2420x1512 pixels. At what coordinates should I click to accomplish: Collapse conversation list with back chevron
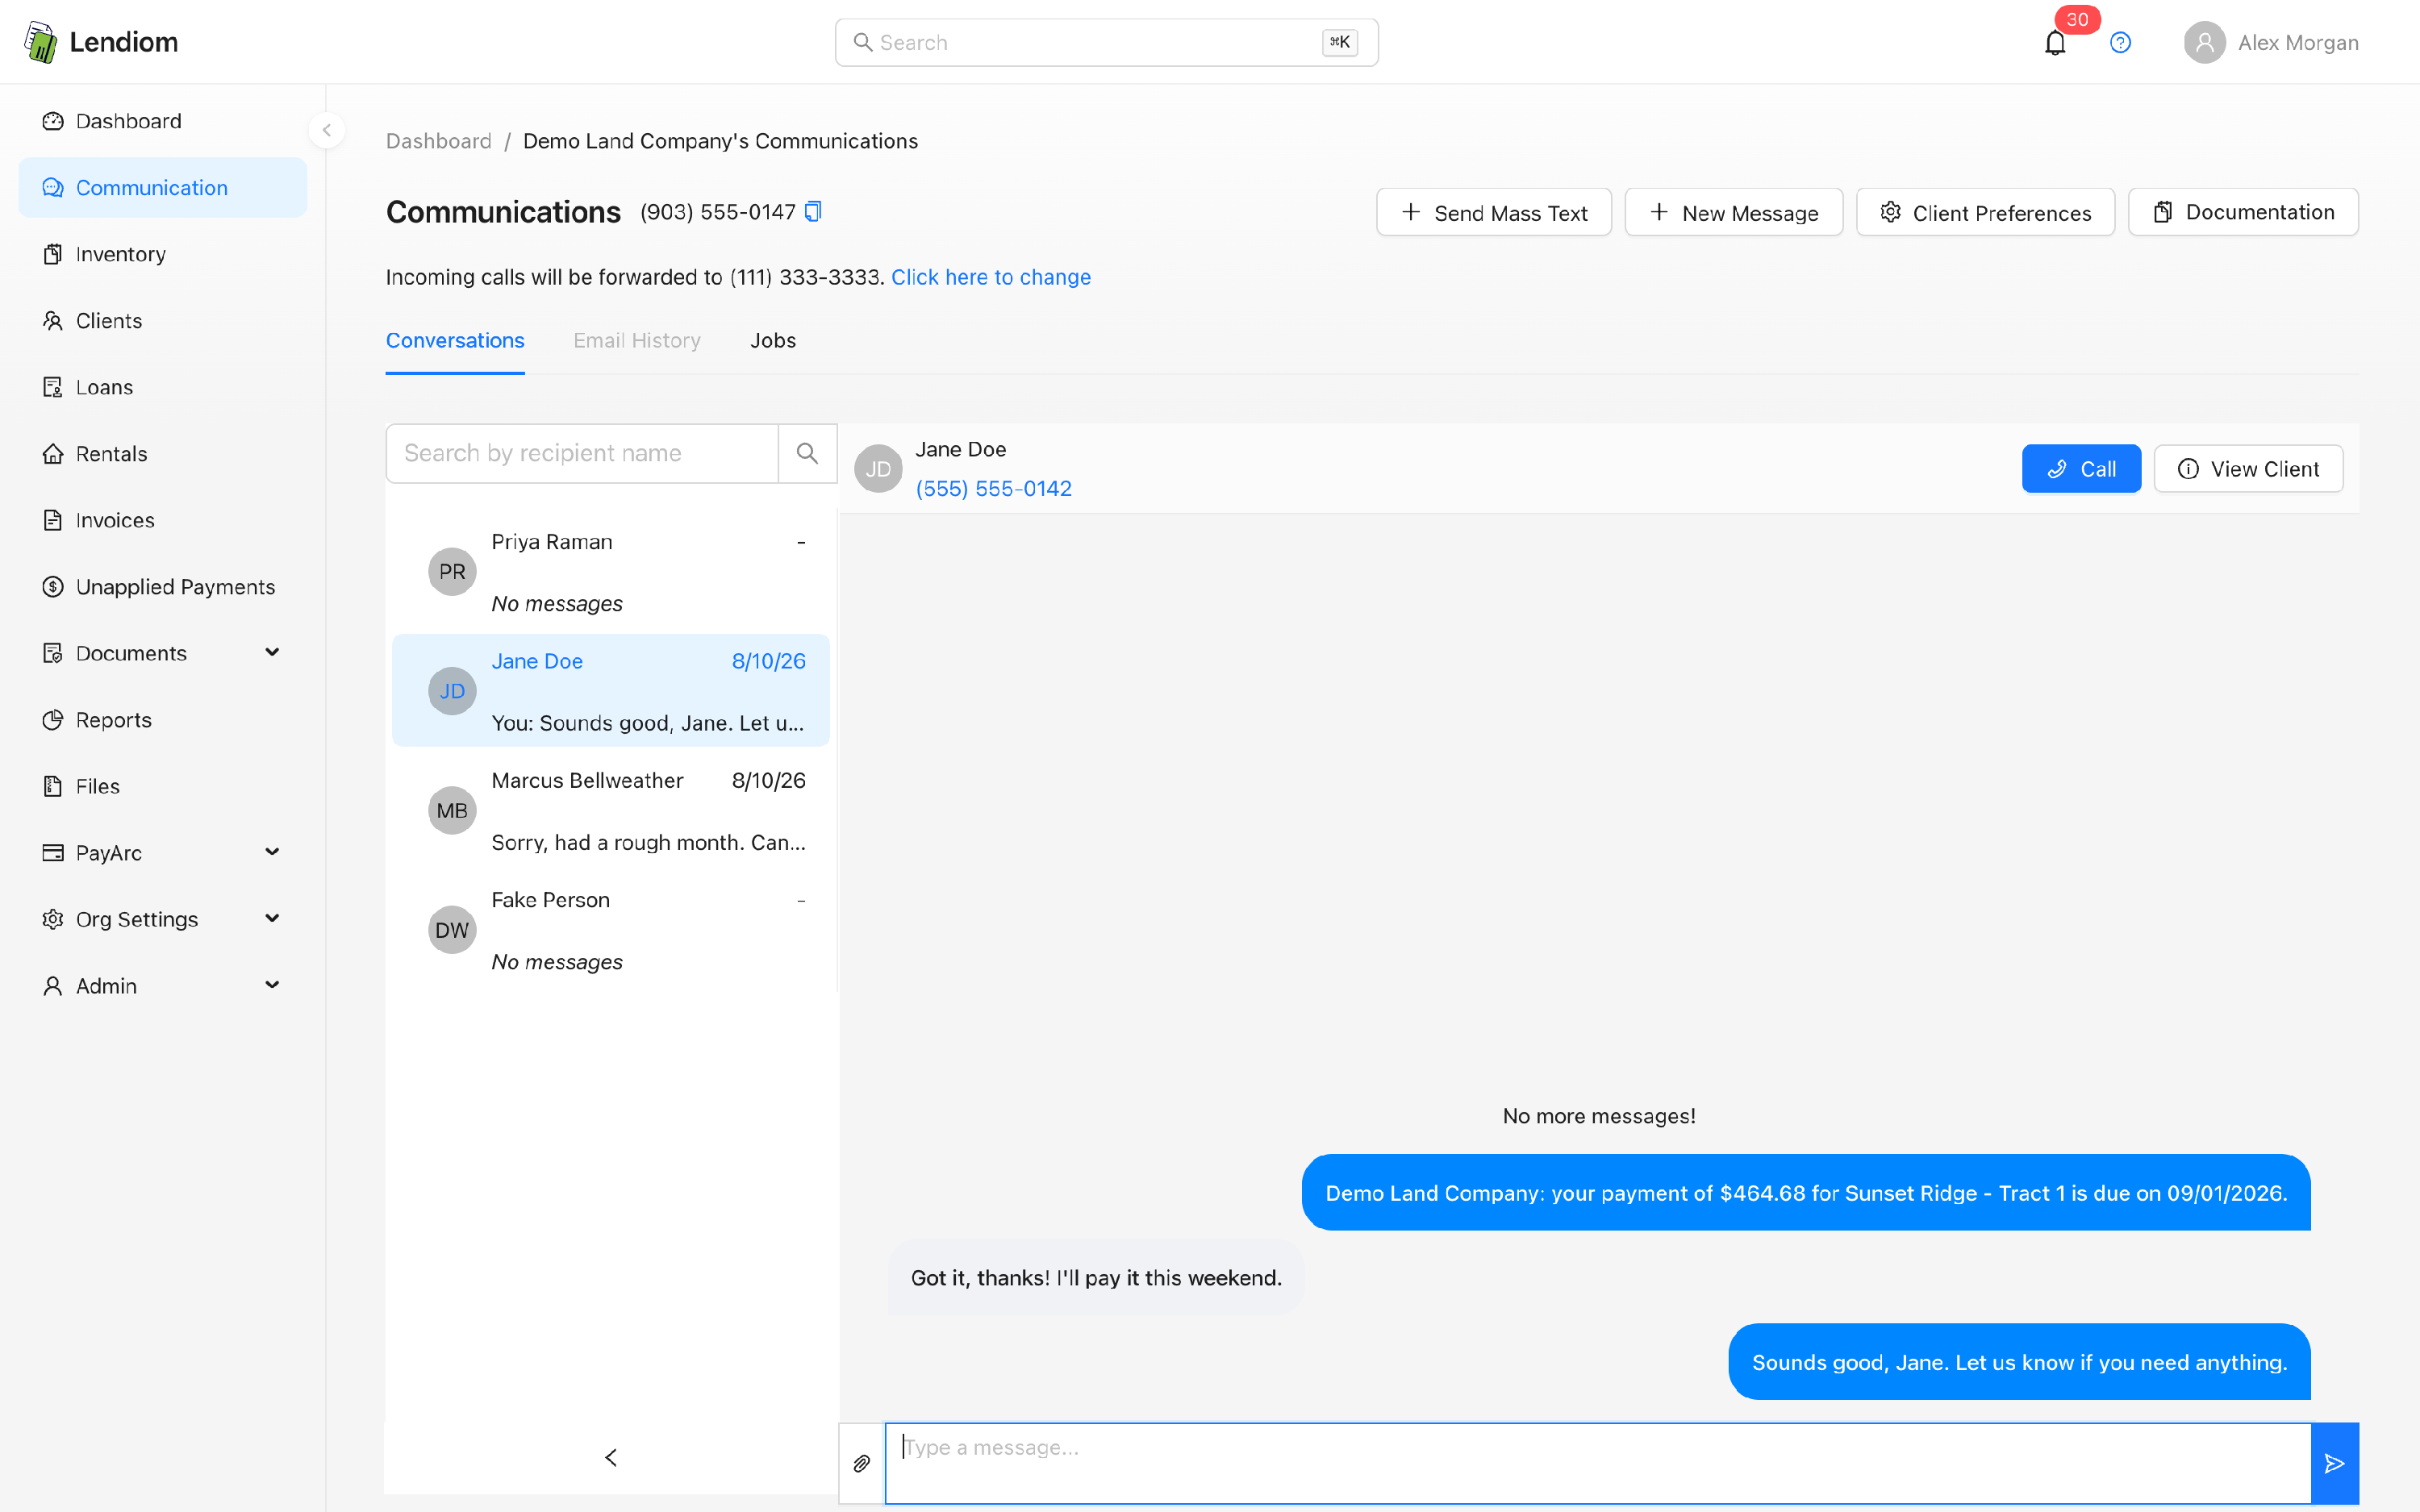tap(611, 1458)
